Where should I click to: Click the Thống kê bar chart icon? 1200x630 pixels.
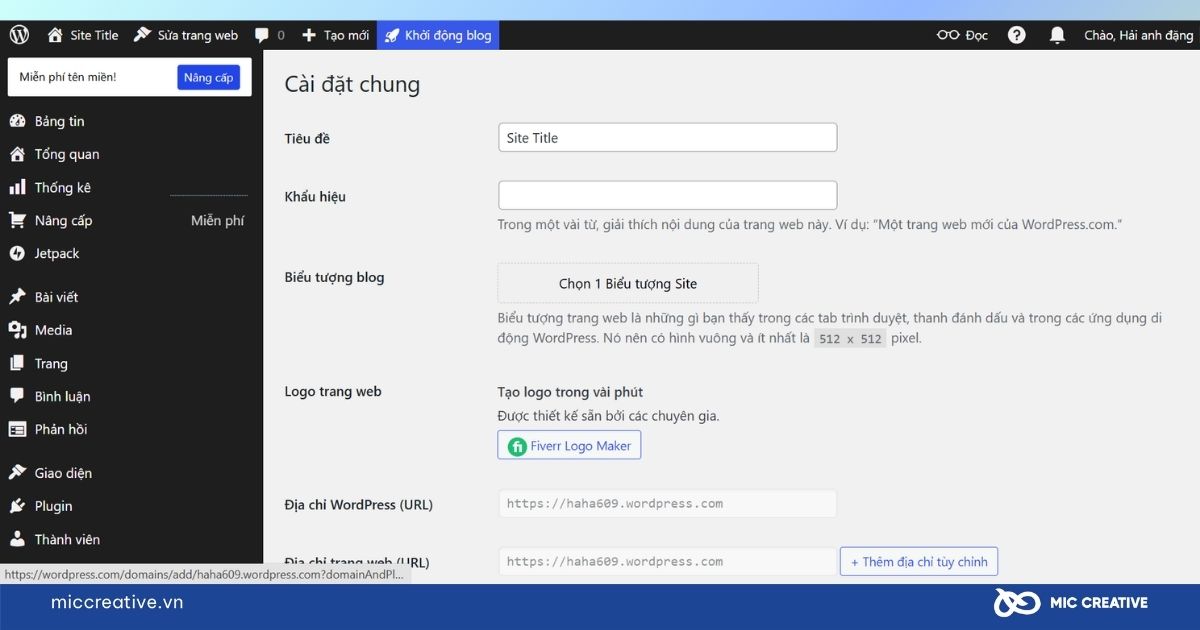click(17, 187)
